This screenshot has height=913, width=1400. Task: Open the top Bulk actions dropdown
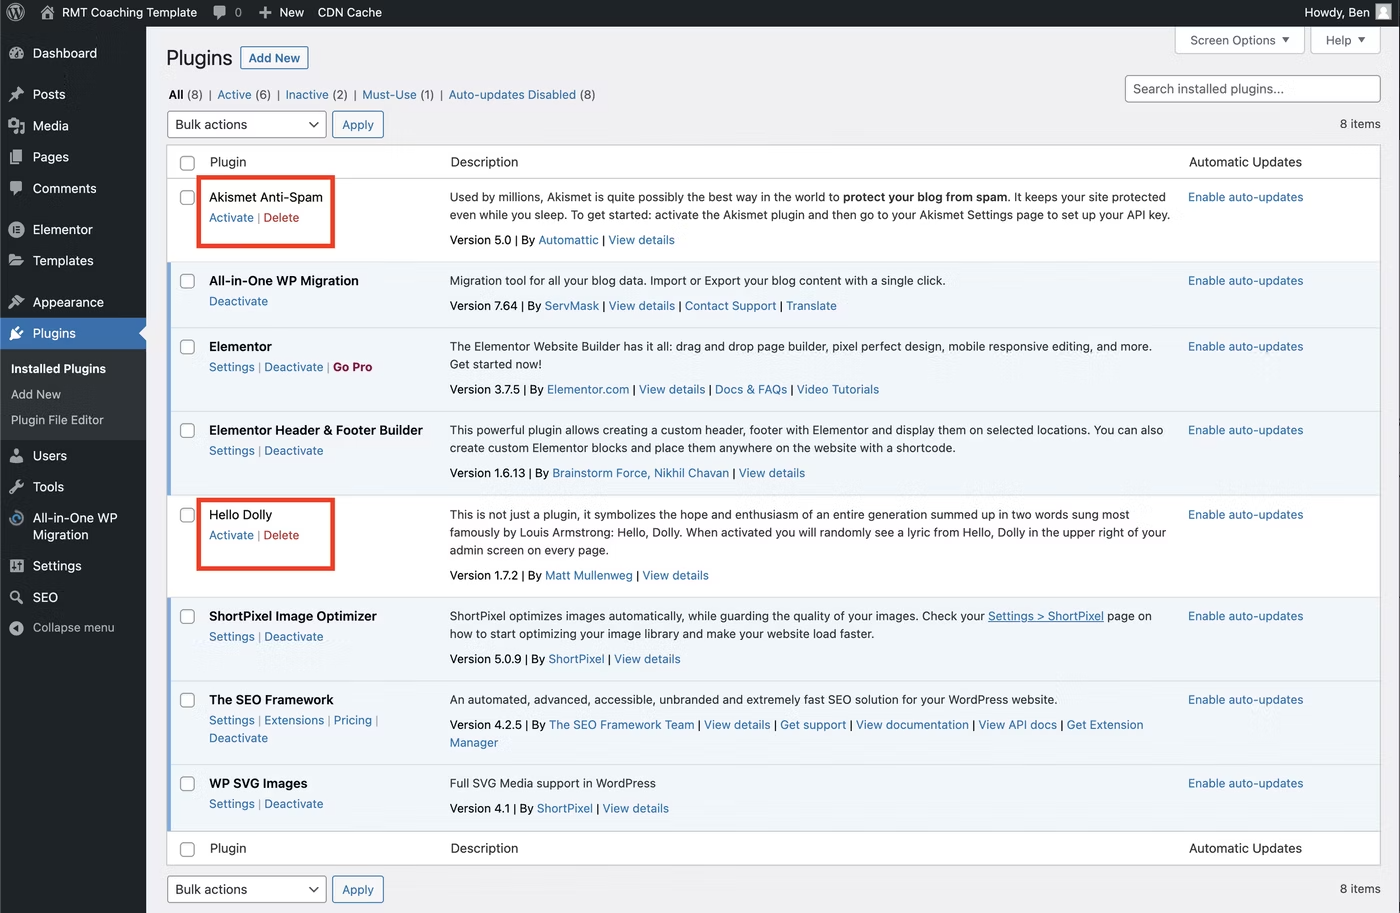[x=246, y=125]
